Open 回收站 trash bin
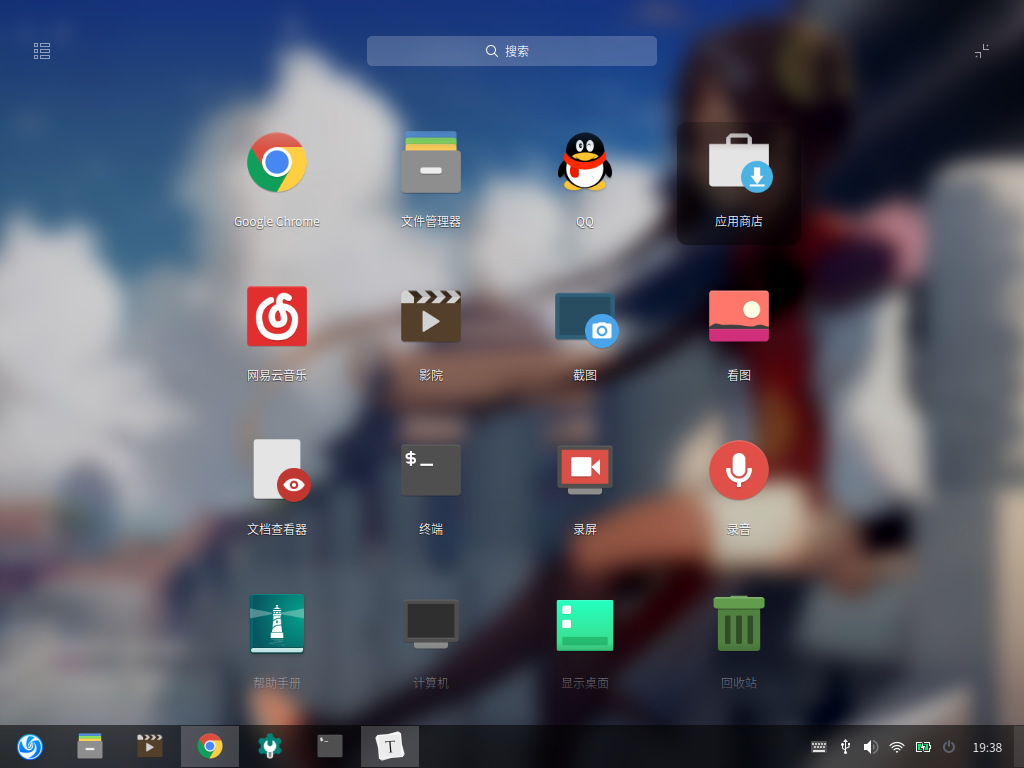 coord(739,625)
